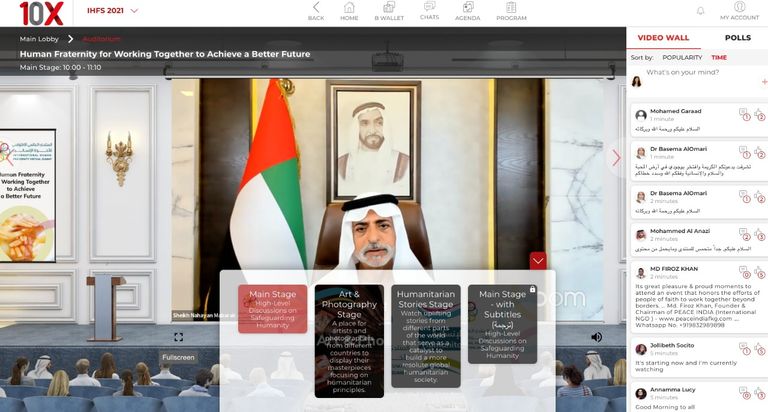Viewport: 768px width, 412px height.
Task: Collapse the stage selector with red chevron
Action: [x=538, y=261]
